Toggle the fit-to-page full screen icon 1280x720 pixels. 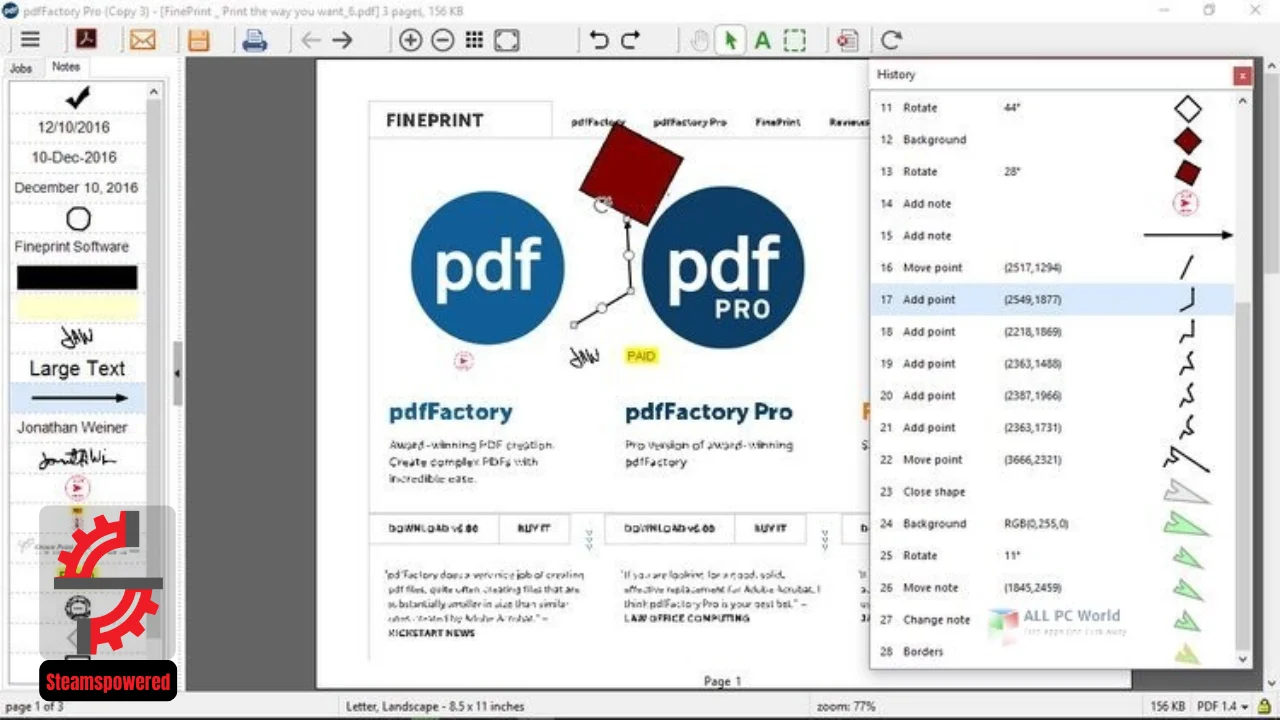[507, 40]
